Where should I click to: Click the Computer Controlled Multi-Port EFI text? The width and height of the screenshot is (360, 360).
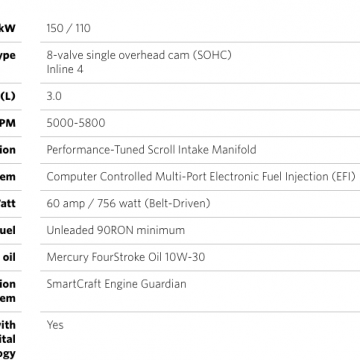[201, 176]
